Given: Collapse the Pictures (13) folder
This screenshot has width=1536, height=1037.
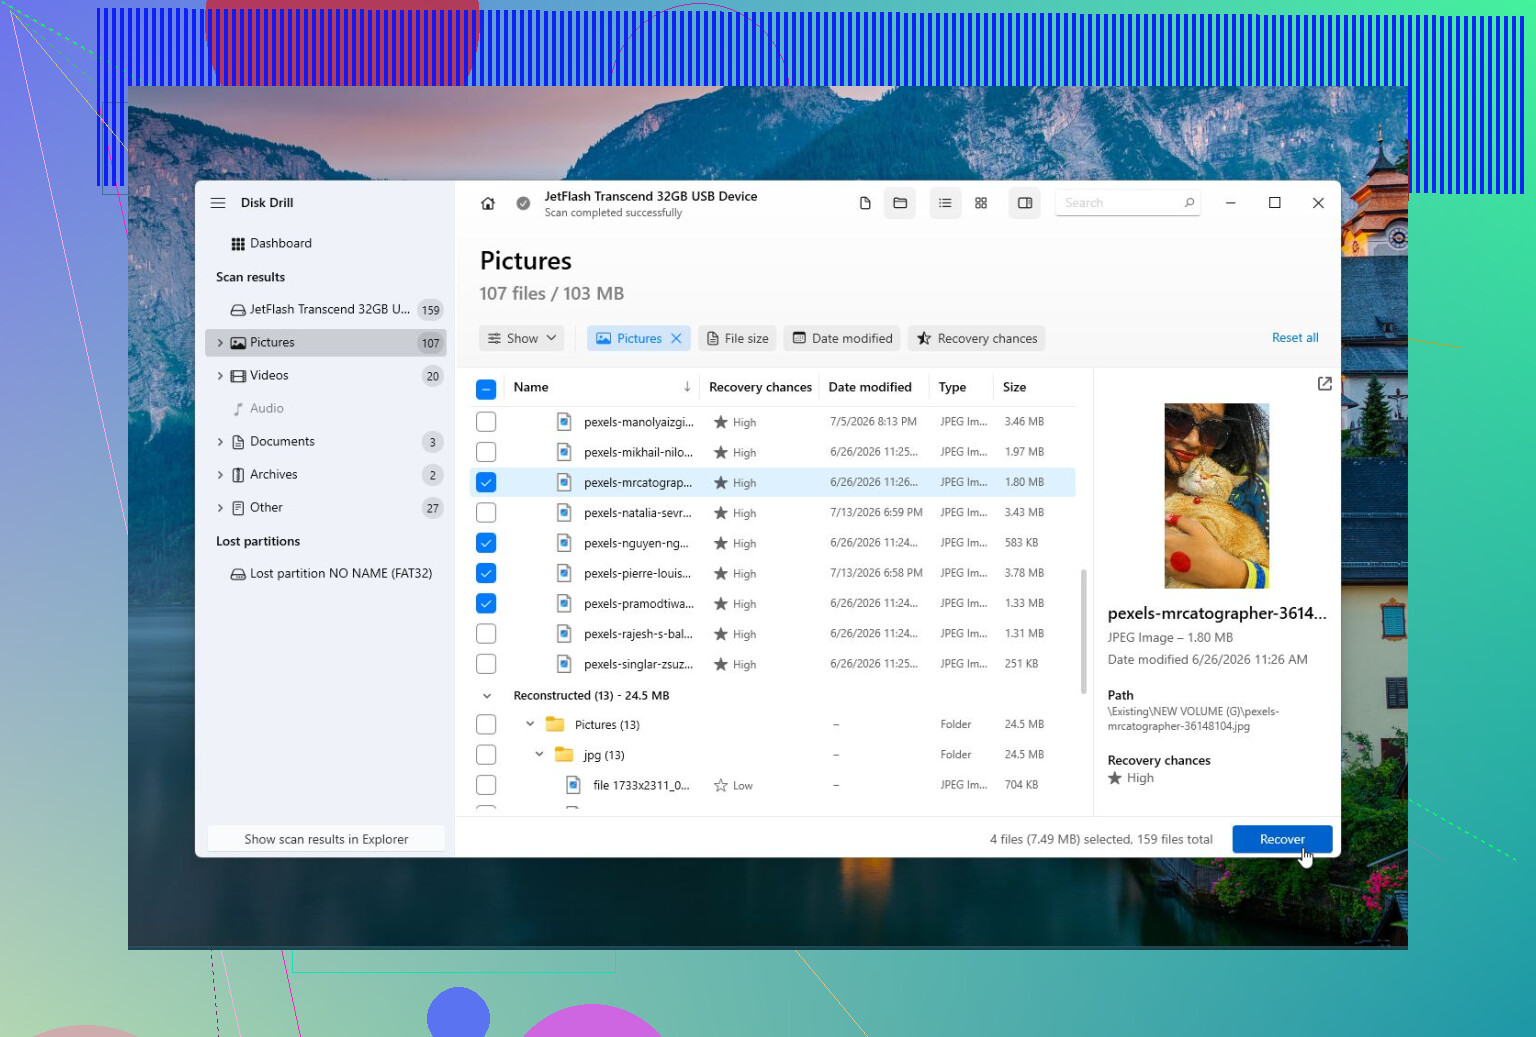Looking at the screenshot, I should pyautogui.click(x=530, y=725).
